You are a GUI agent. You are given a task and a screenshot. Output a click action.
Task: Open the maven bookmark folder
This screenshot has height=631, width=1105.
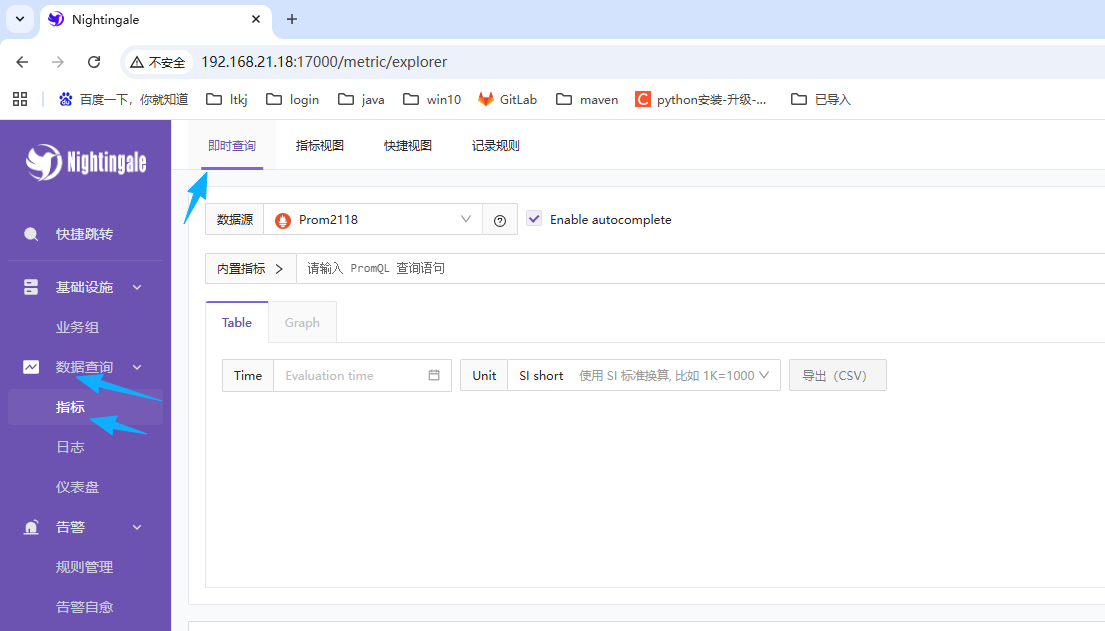click(587, 99)
